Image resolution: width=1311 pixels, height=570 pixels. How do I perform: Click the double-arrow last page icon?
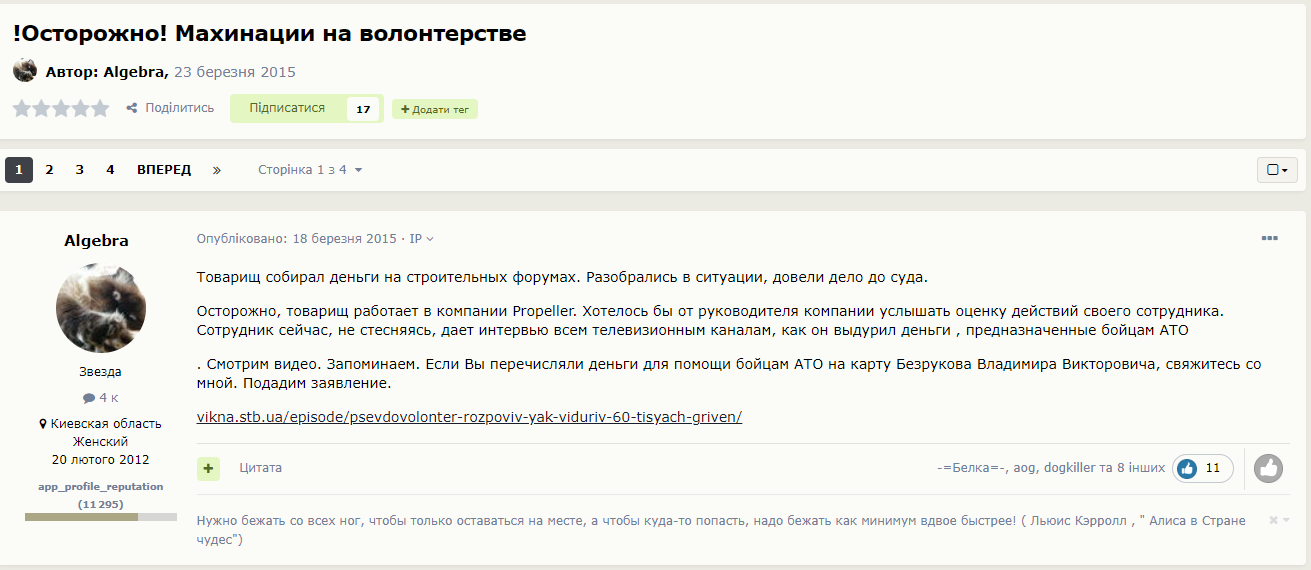(x=216, y=170)
